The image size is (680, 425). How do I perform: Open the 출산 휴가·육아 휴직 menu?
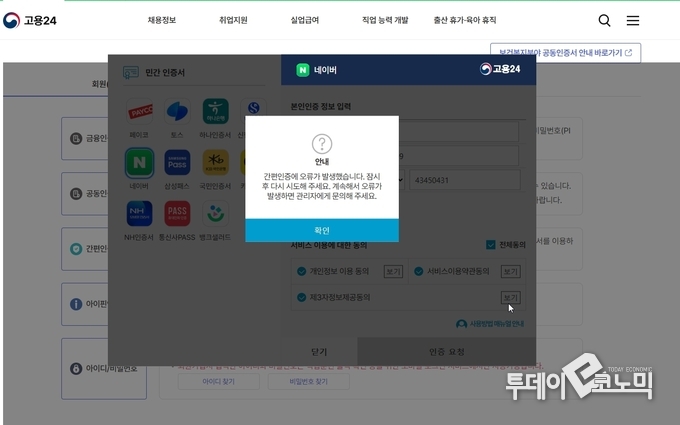click(x=465, y=20)
